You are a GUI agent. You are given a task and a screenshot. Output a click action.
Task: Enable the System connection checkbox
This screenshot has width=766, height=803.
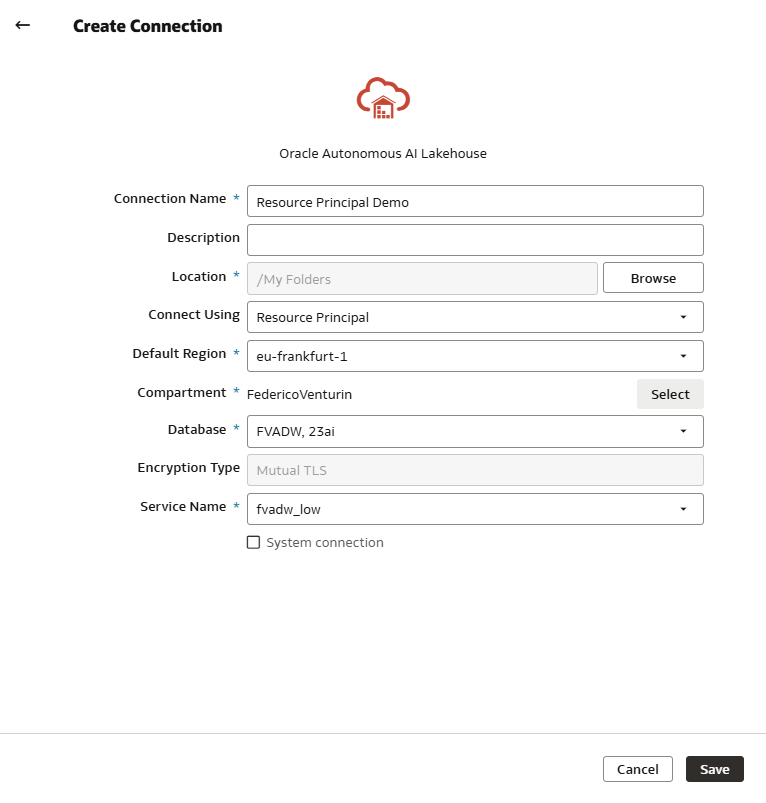pos(253,542)
